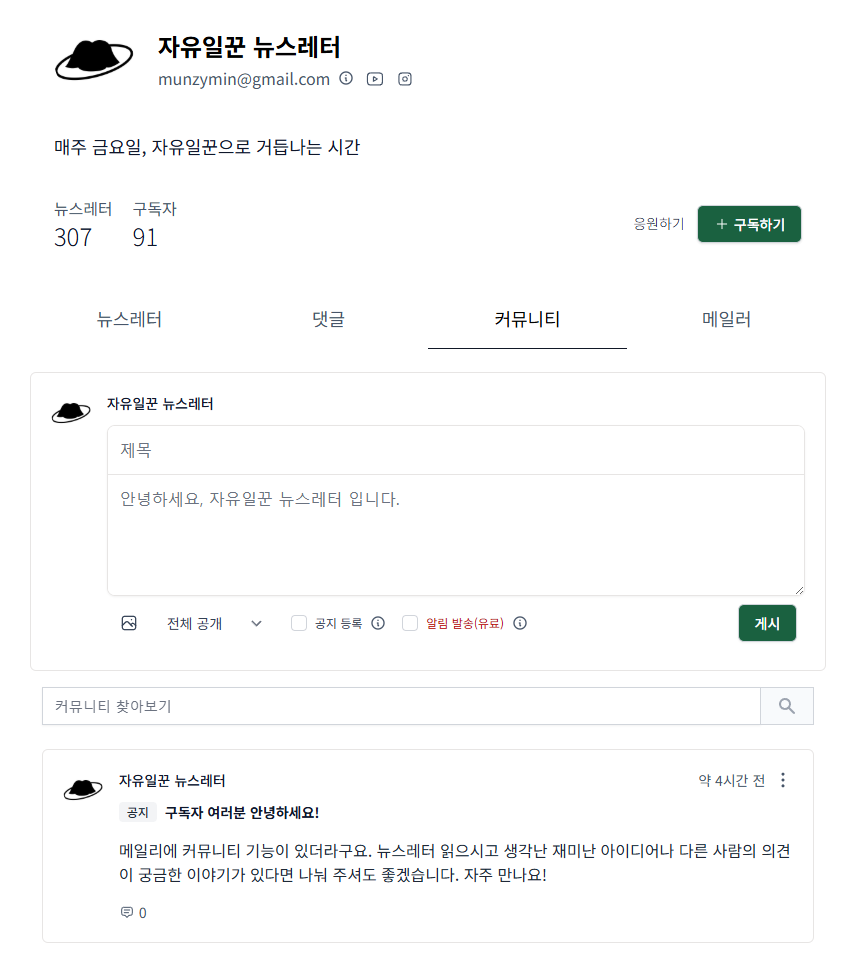Click the search magnifier in 커뮤니티 찾아보기
The height and width of the screenshot is (974, 862).
(786, 705)
